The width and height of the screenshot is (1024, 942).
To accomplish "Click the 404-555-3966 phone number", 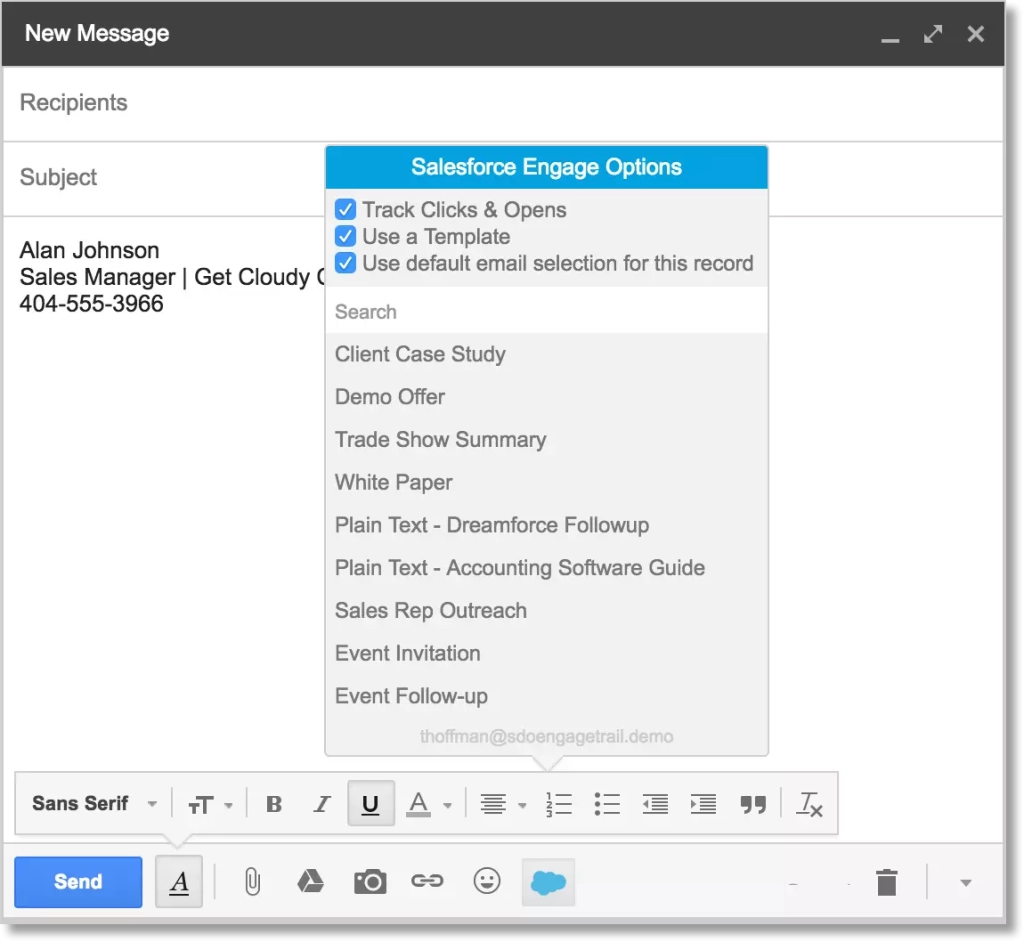I will [x=91, y=304].
